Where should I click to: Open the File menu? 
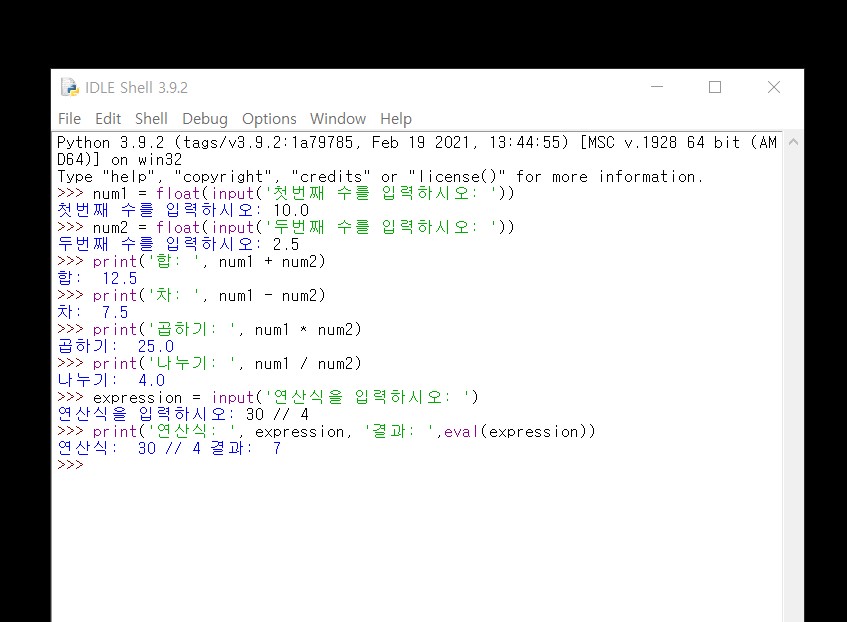[69, 118]
